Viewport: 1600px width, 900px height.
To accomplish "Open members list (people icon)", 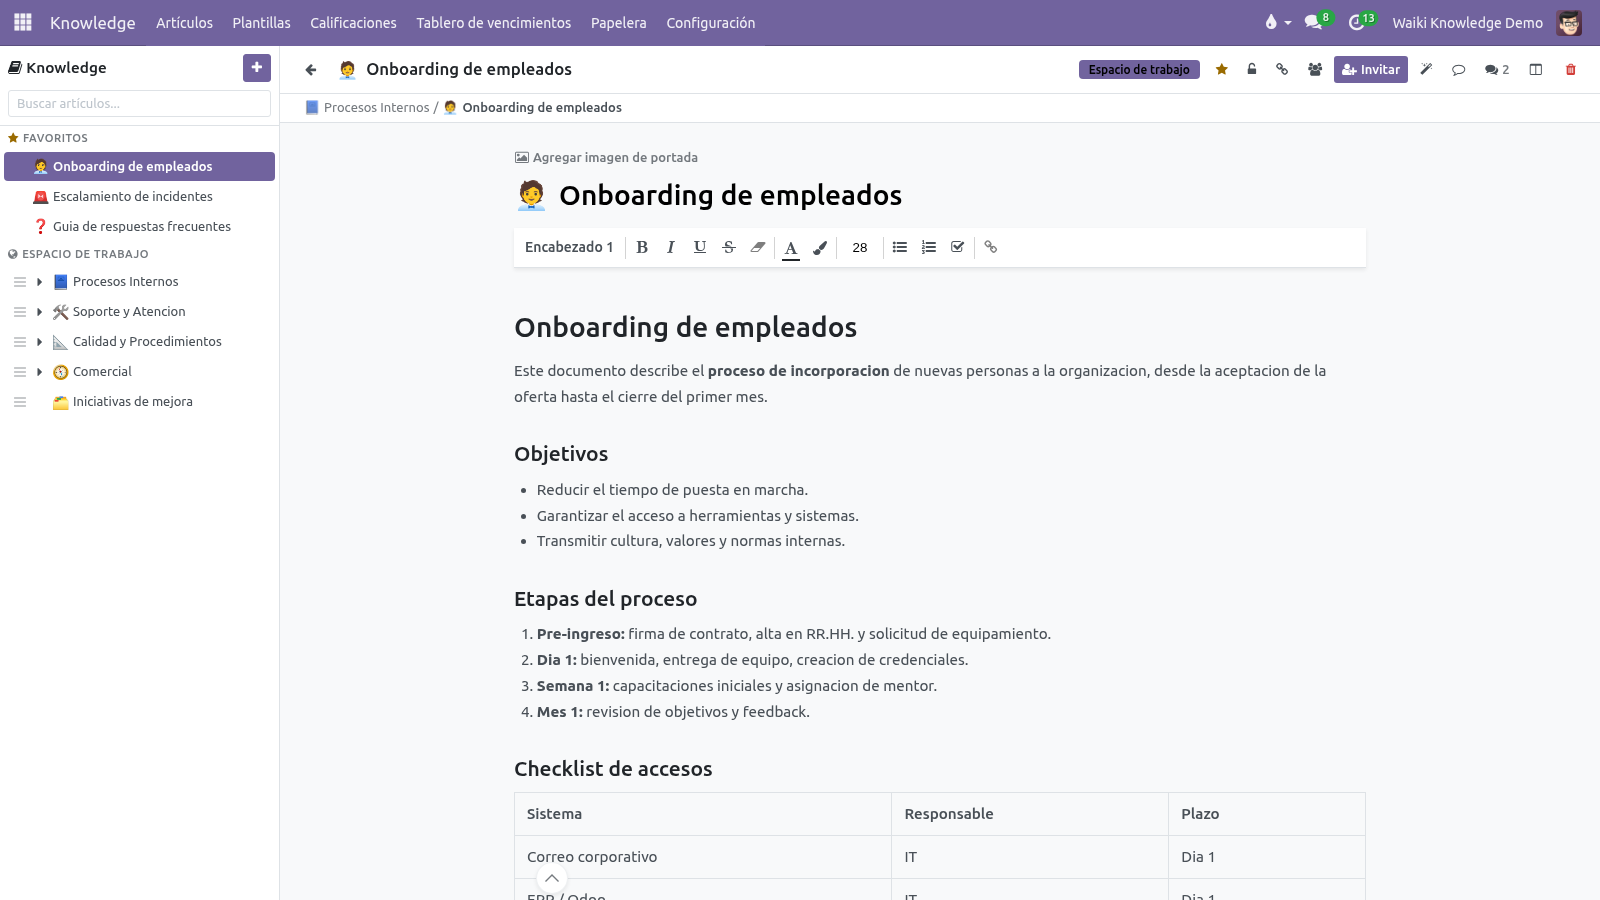I will [x=1315, y=69].
